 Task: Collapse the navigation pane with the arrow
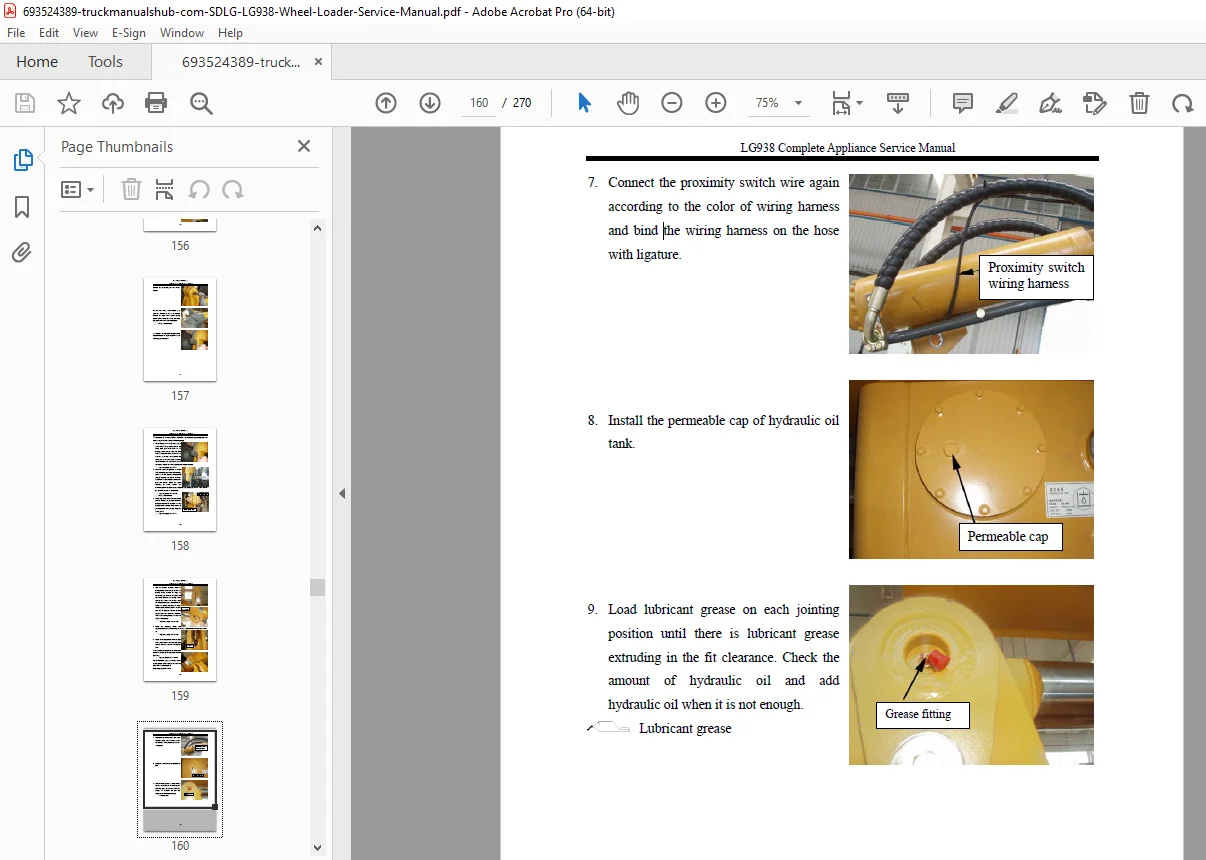coord(342,493)
